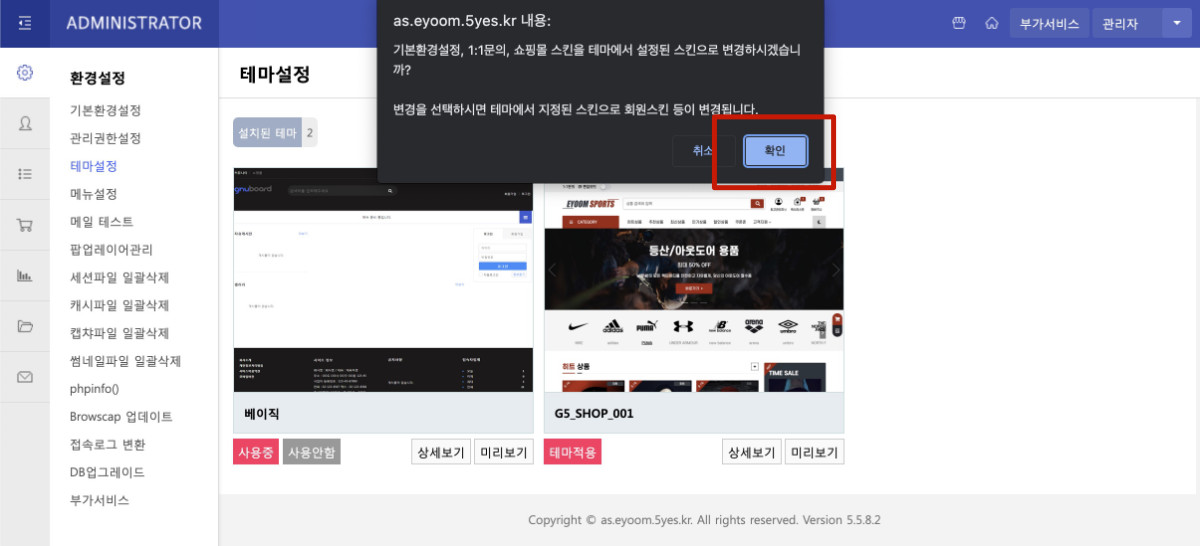Collapse the sidebar with the top-left menu icon
1200x546 pixels.
[25, 23]
